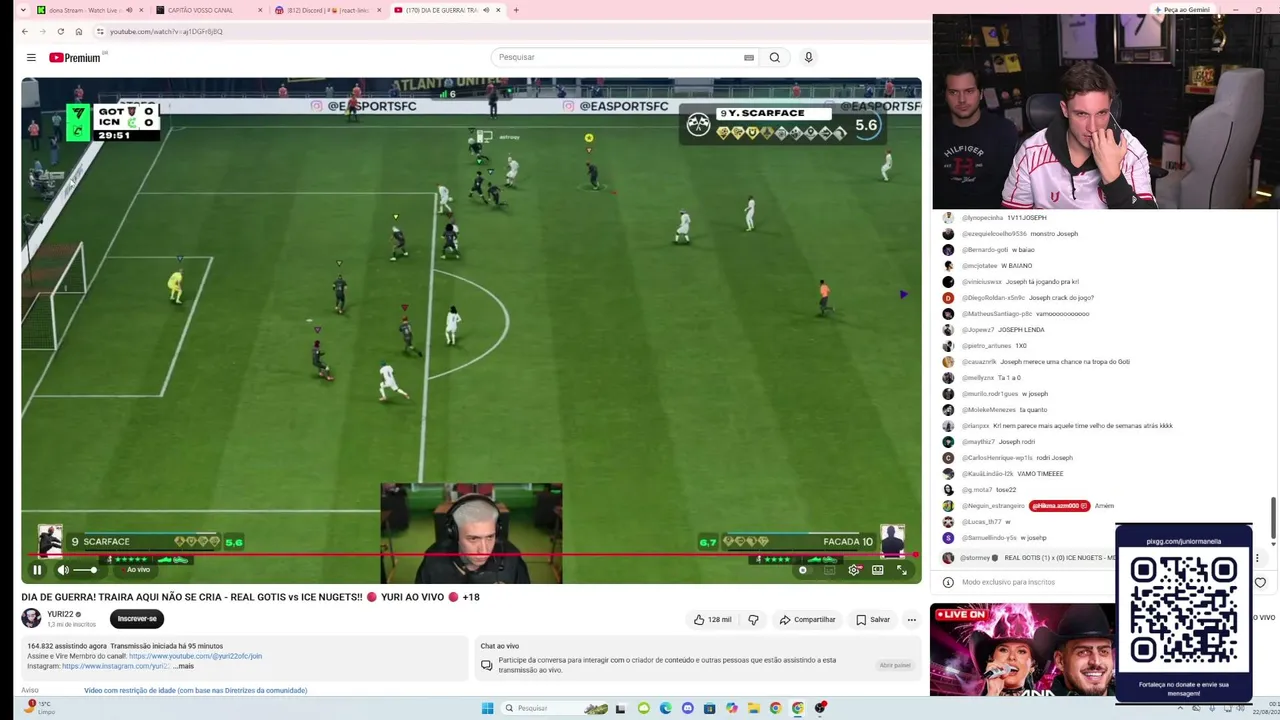Toggle subtitles in the player

click(x=829, y=570)
